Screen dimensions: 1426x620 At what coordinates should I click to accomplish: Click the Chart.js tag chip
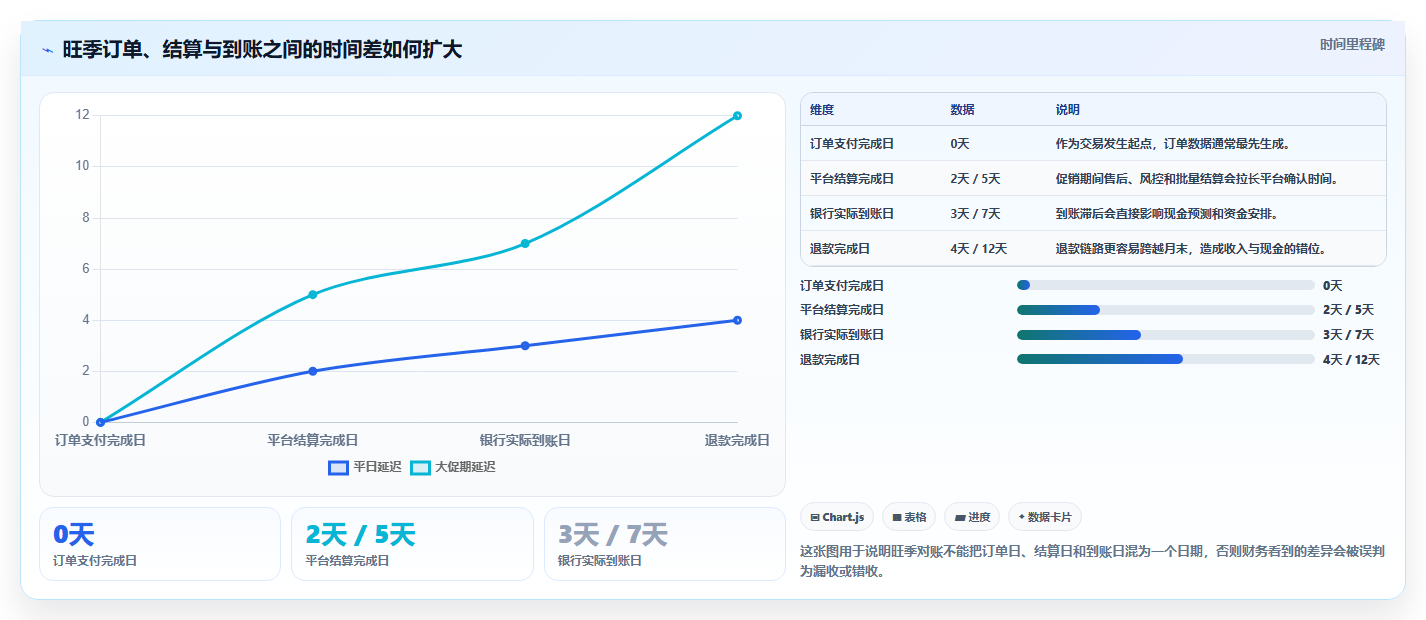pyautogui.click(x=836, y=517)
